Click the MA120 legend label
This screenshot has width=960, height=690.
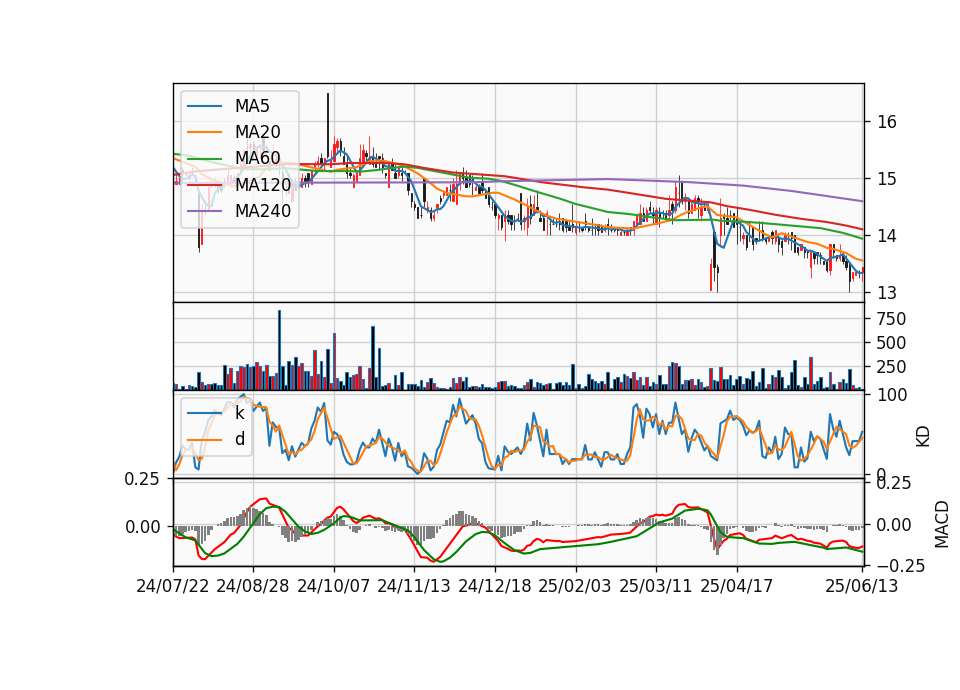[263, 185]
